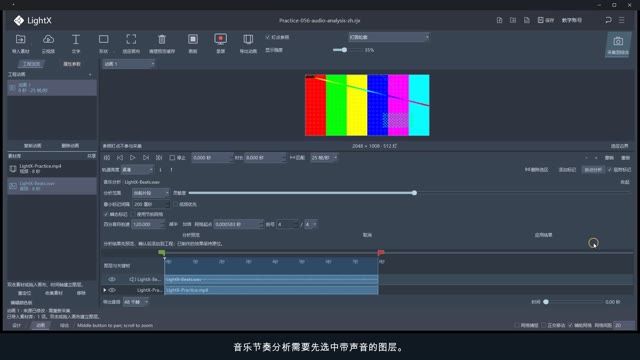Jump to the timeline start
Screen dimensions: 640x360
(107, 158)
